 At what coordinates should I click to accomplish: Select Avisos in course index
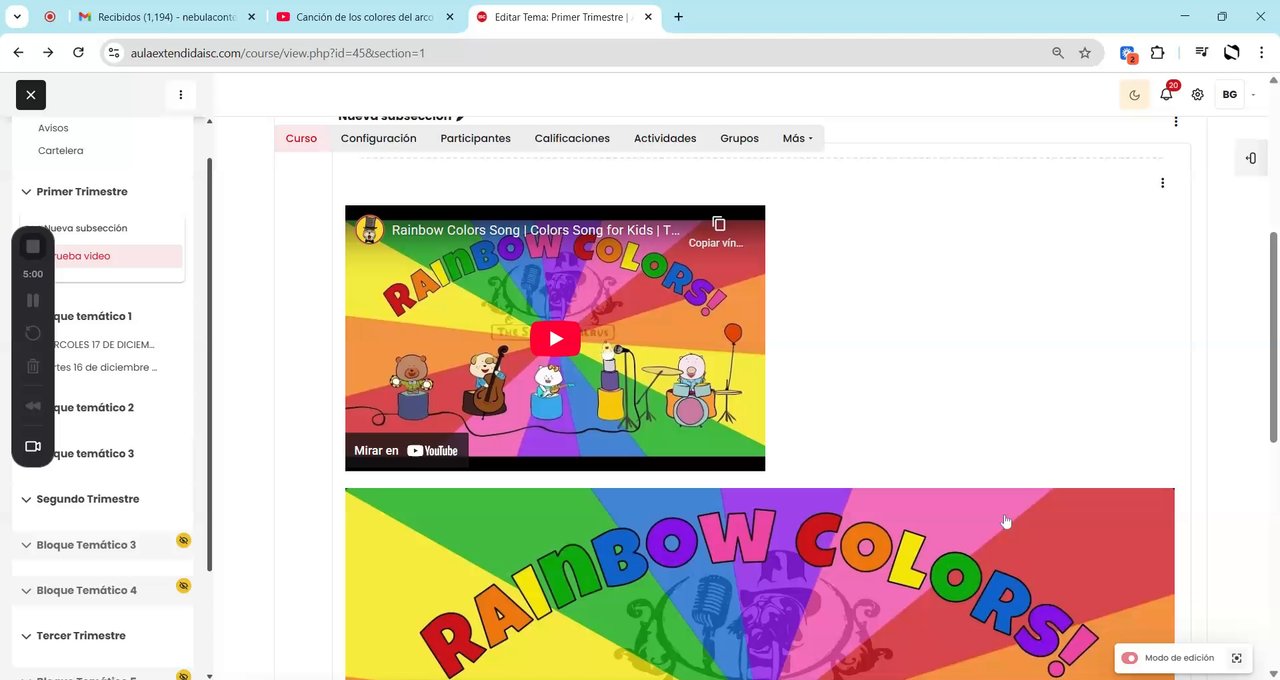(x=53, y=128)
